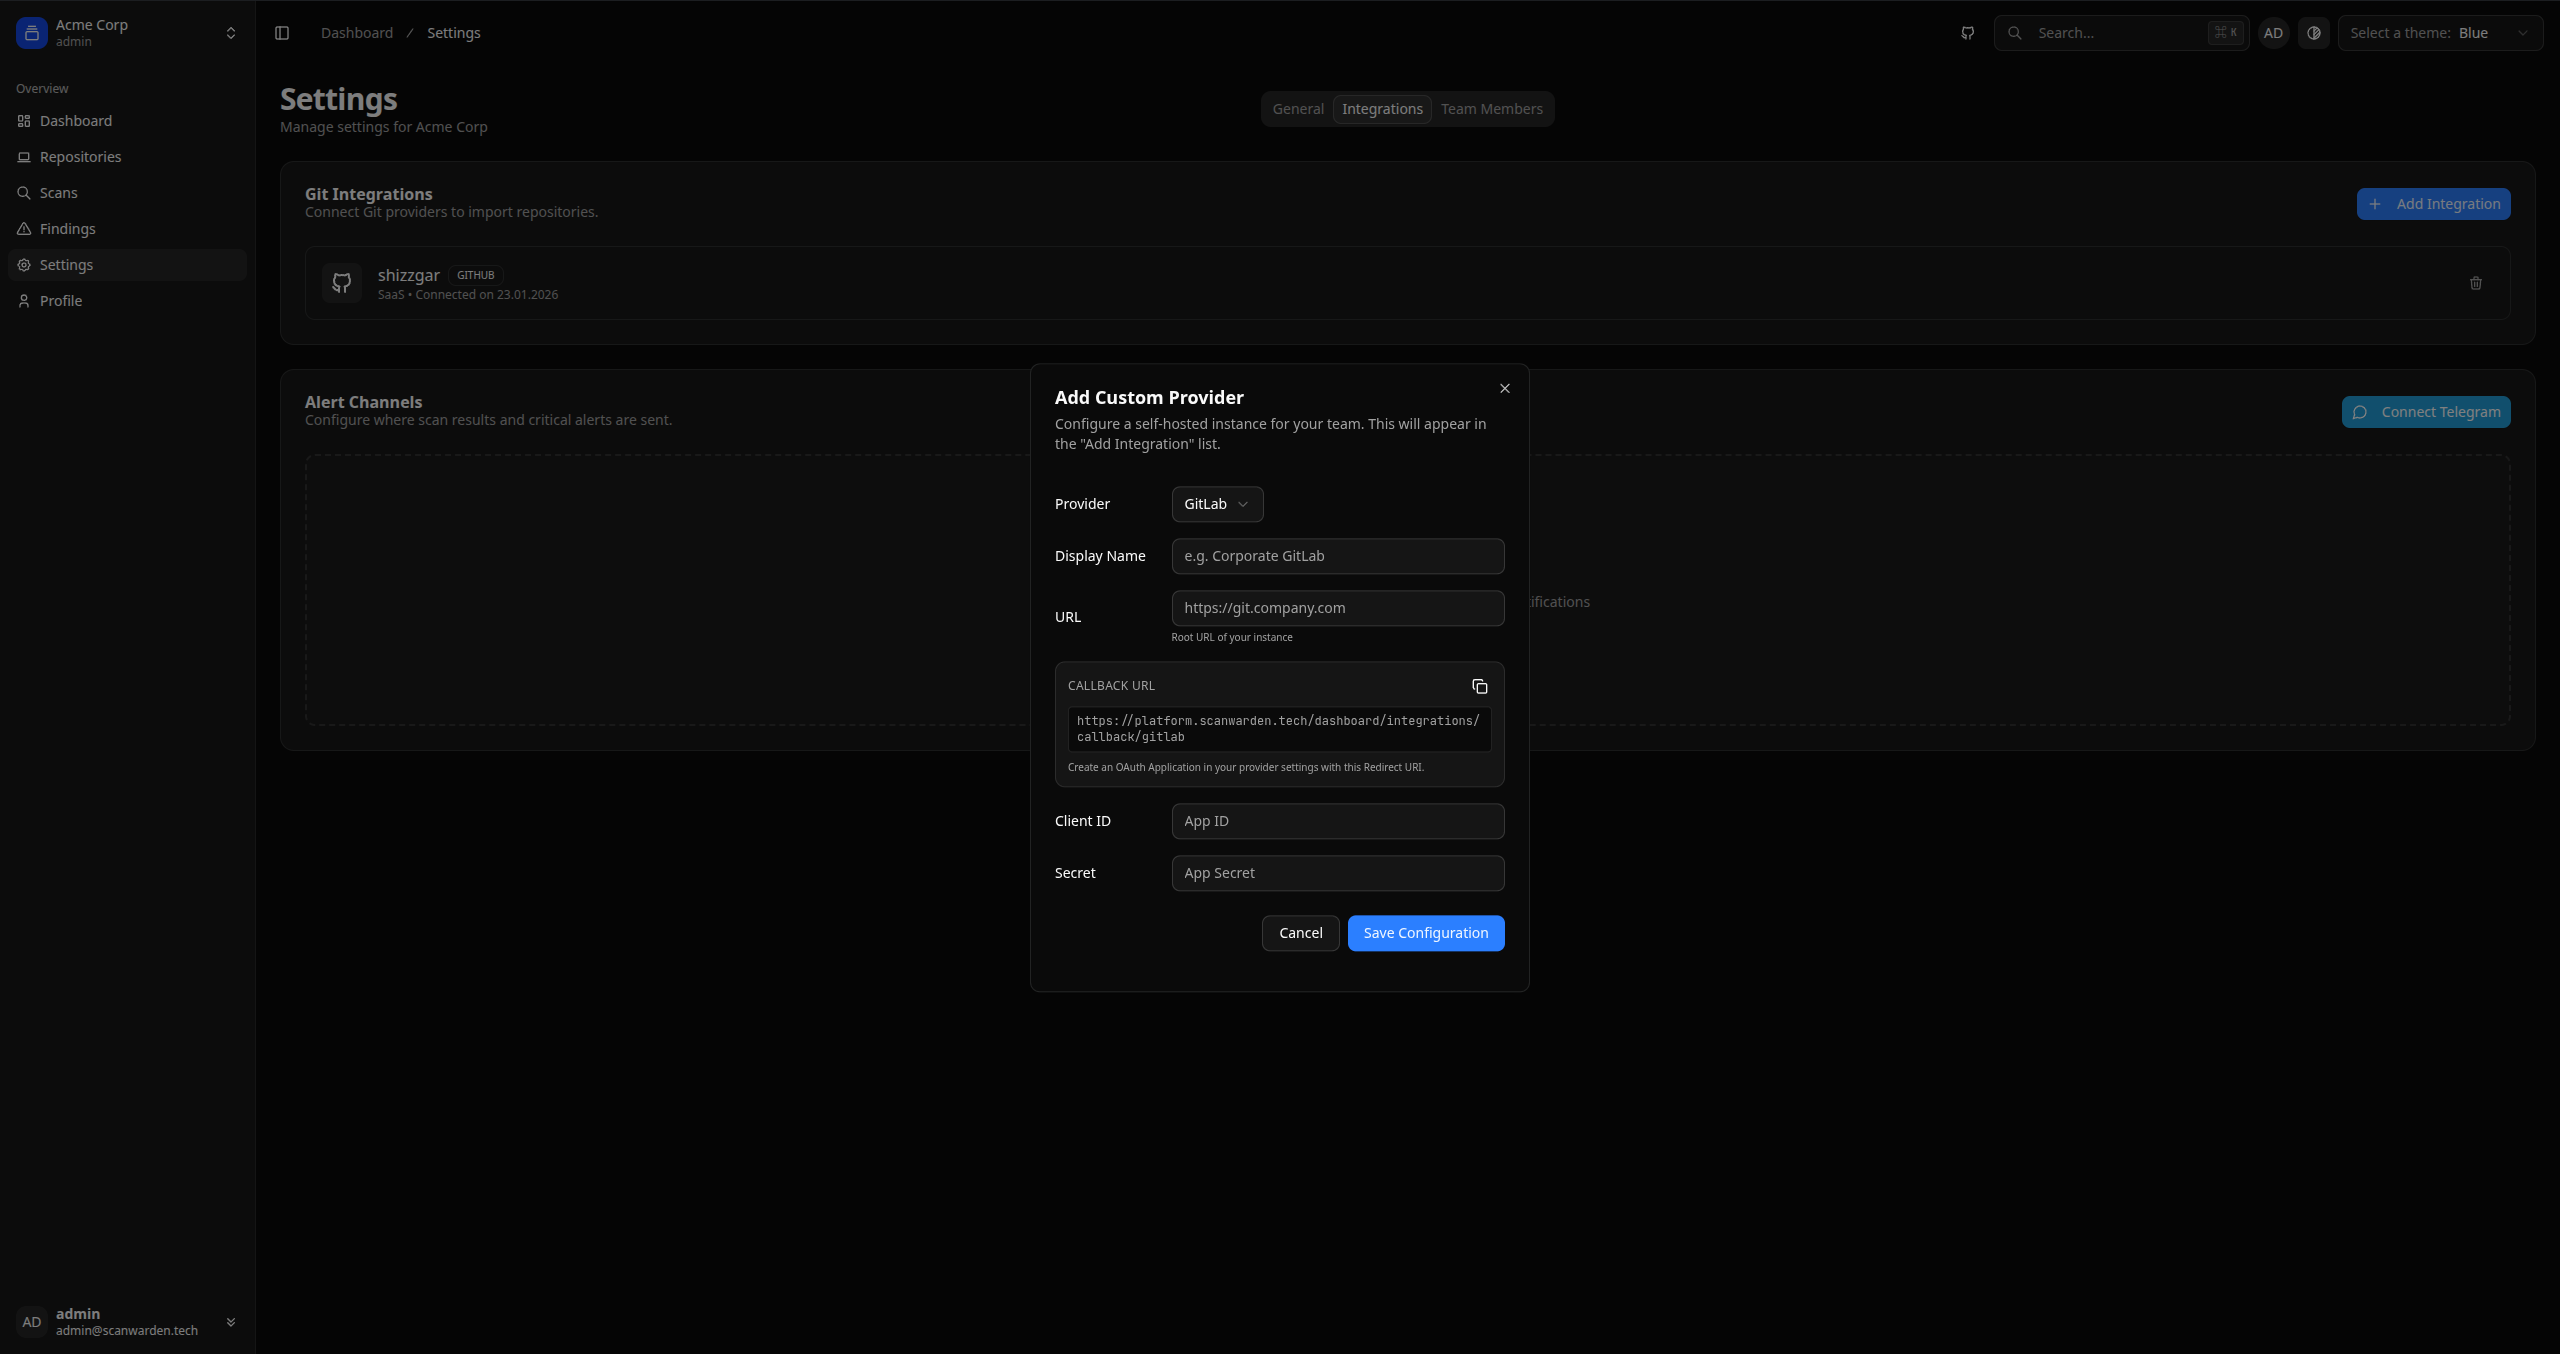Delete the shizzgar GitHub integration
The image size is (2560, 1354).
pyautogui.click(x=2474, y=283)
